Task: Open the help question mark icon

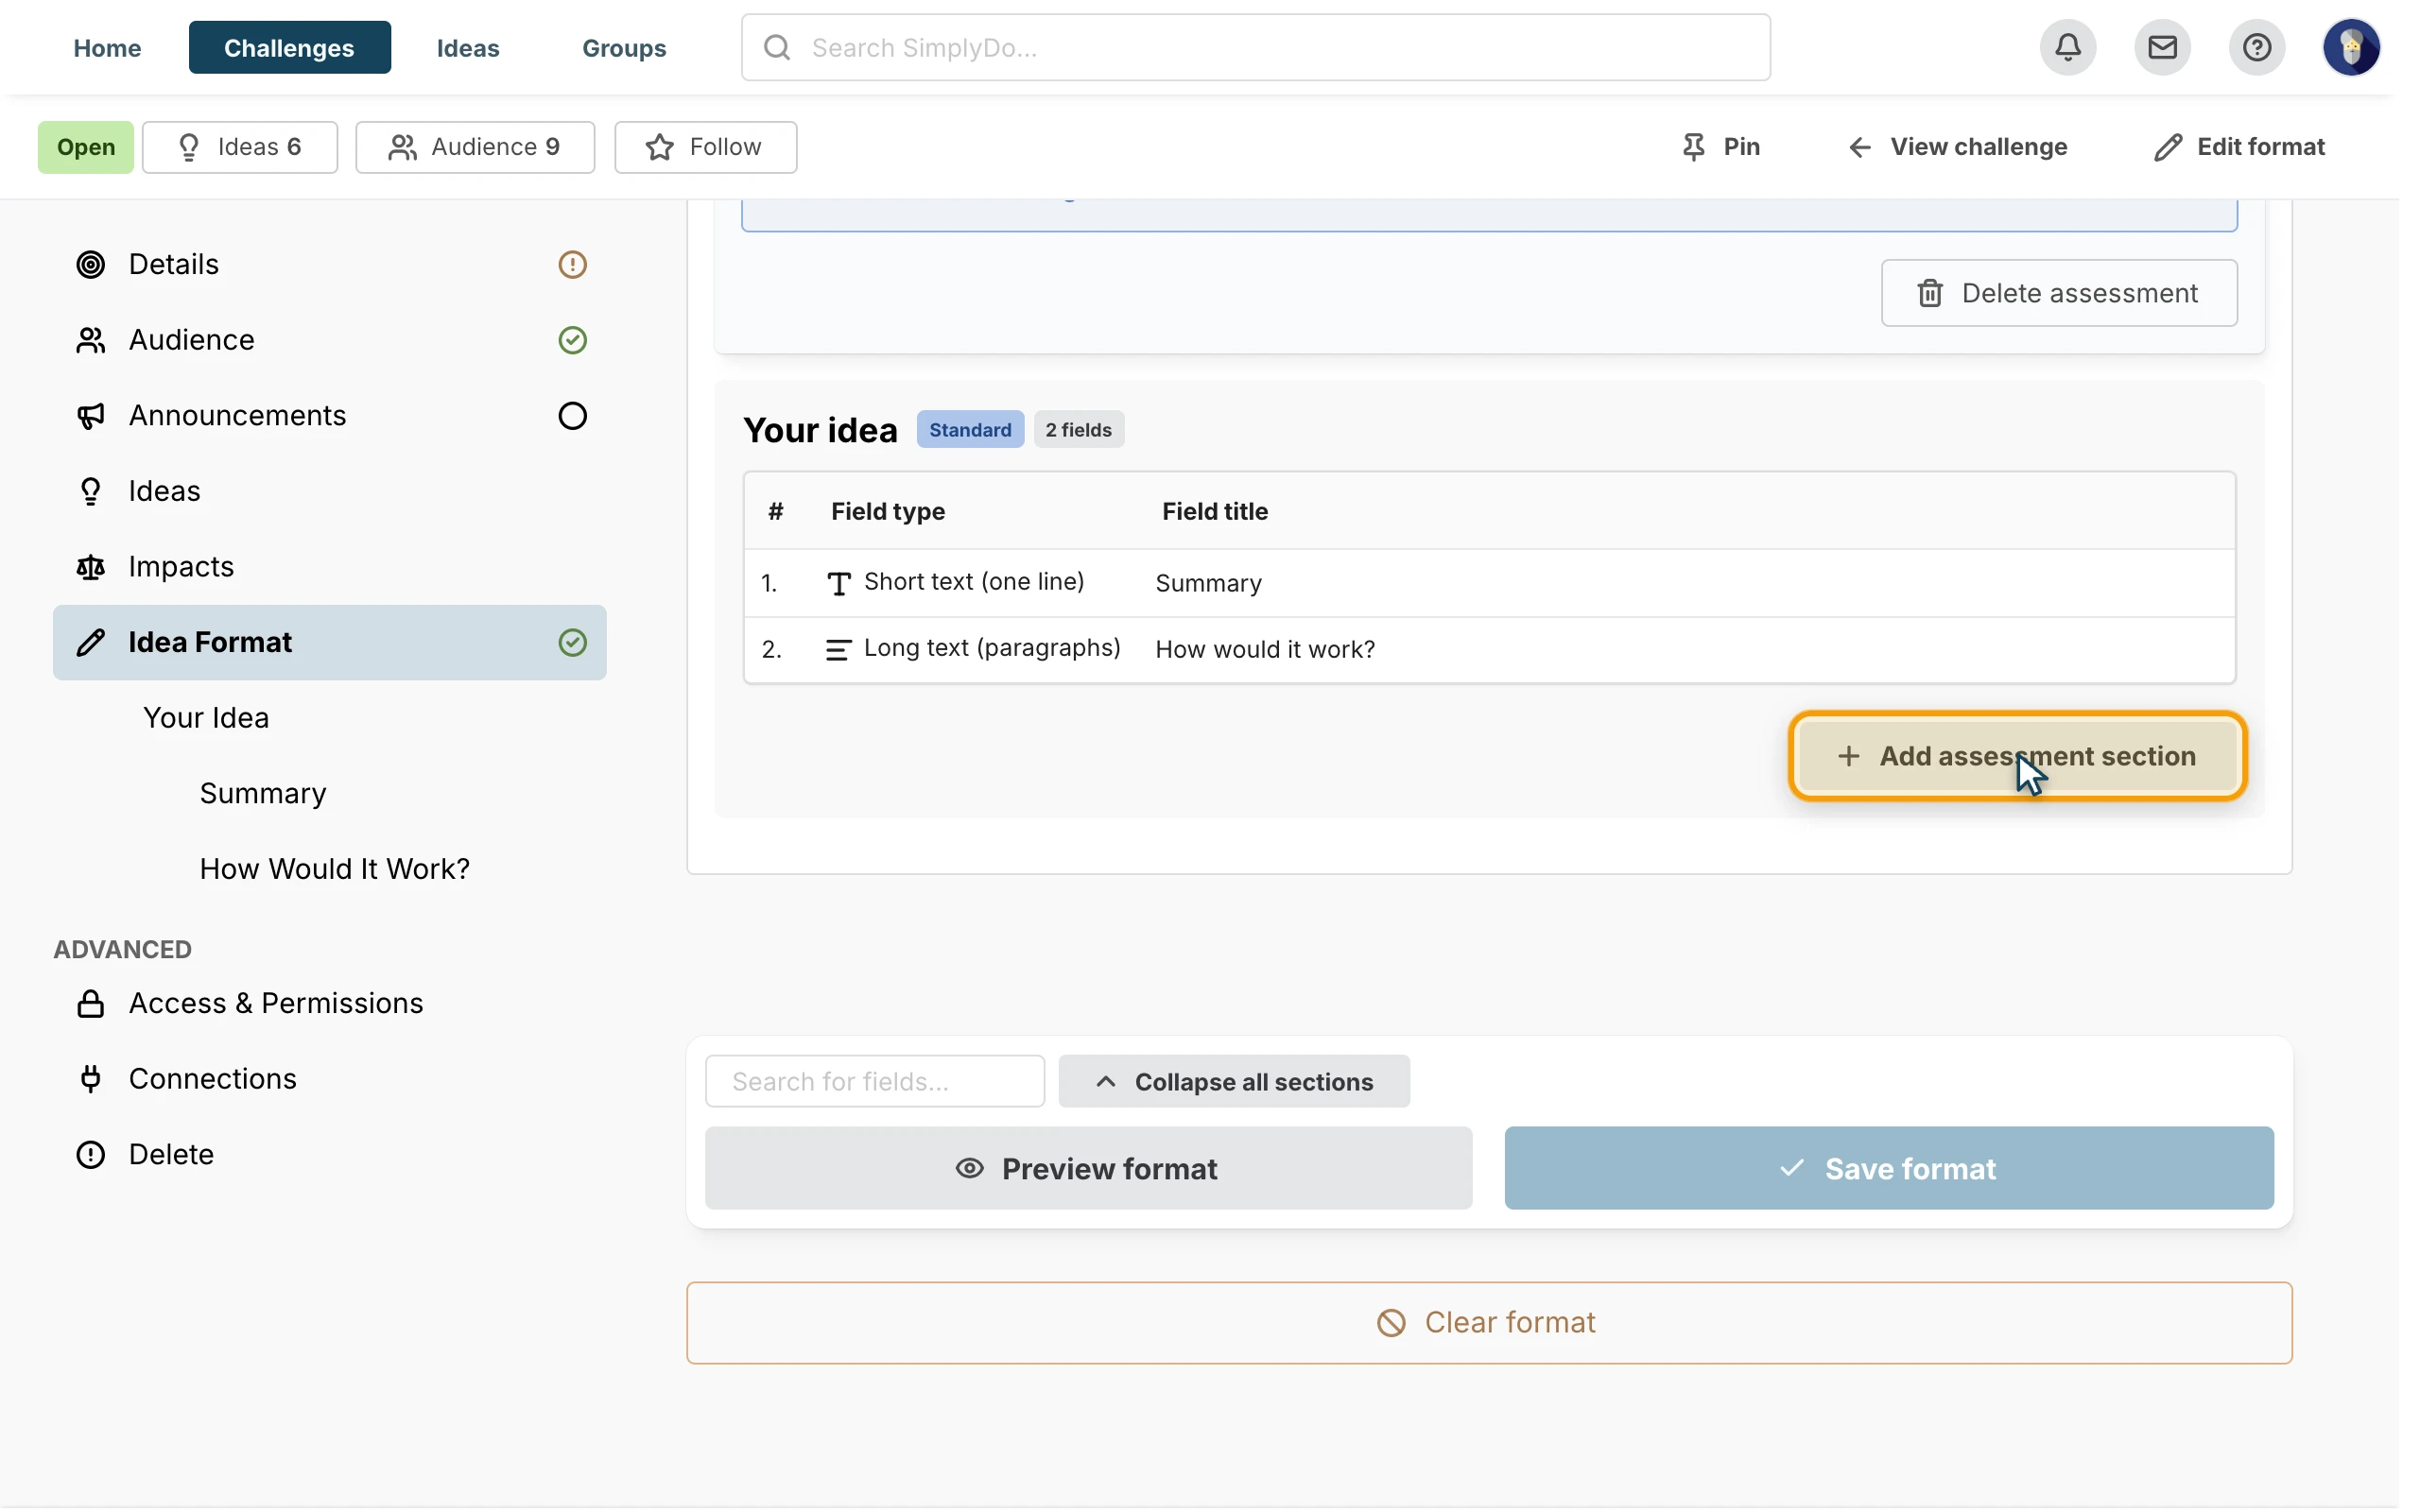Action: click(x=2256, y=47)
